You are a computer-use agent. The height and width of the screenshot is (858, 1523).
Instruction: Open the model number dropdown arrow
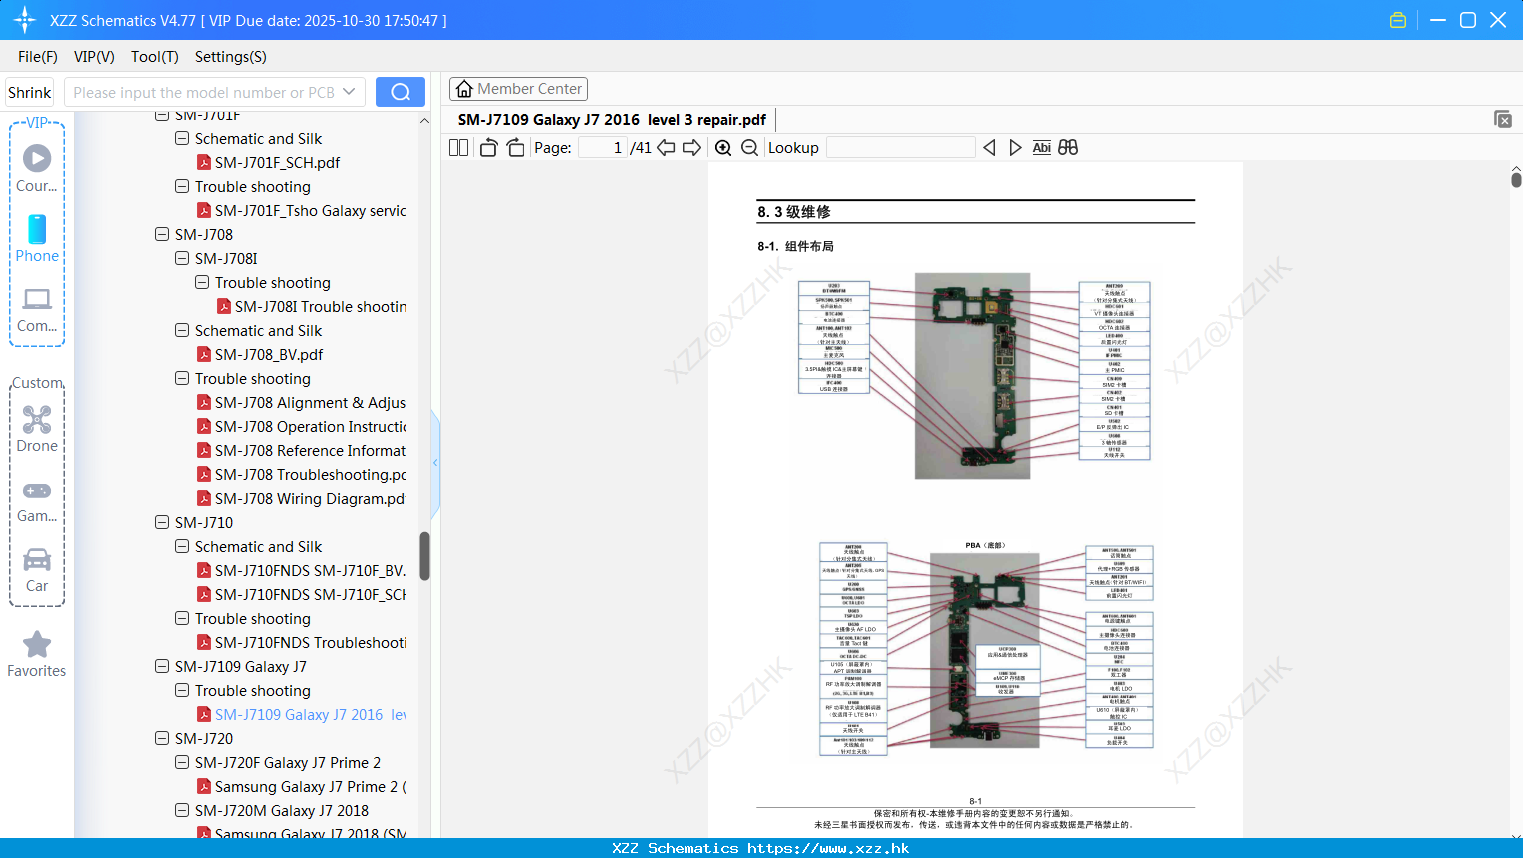(x=349, y=92)
